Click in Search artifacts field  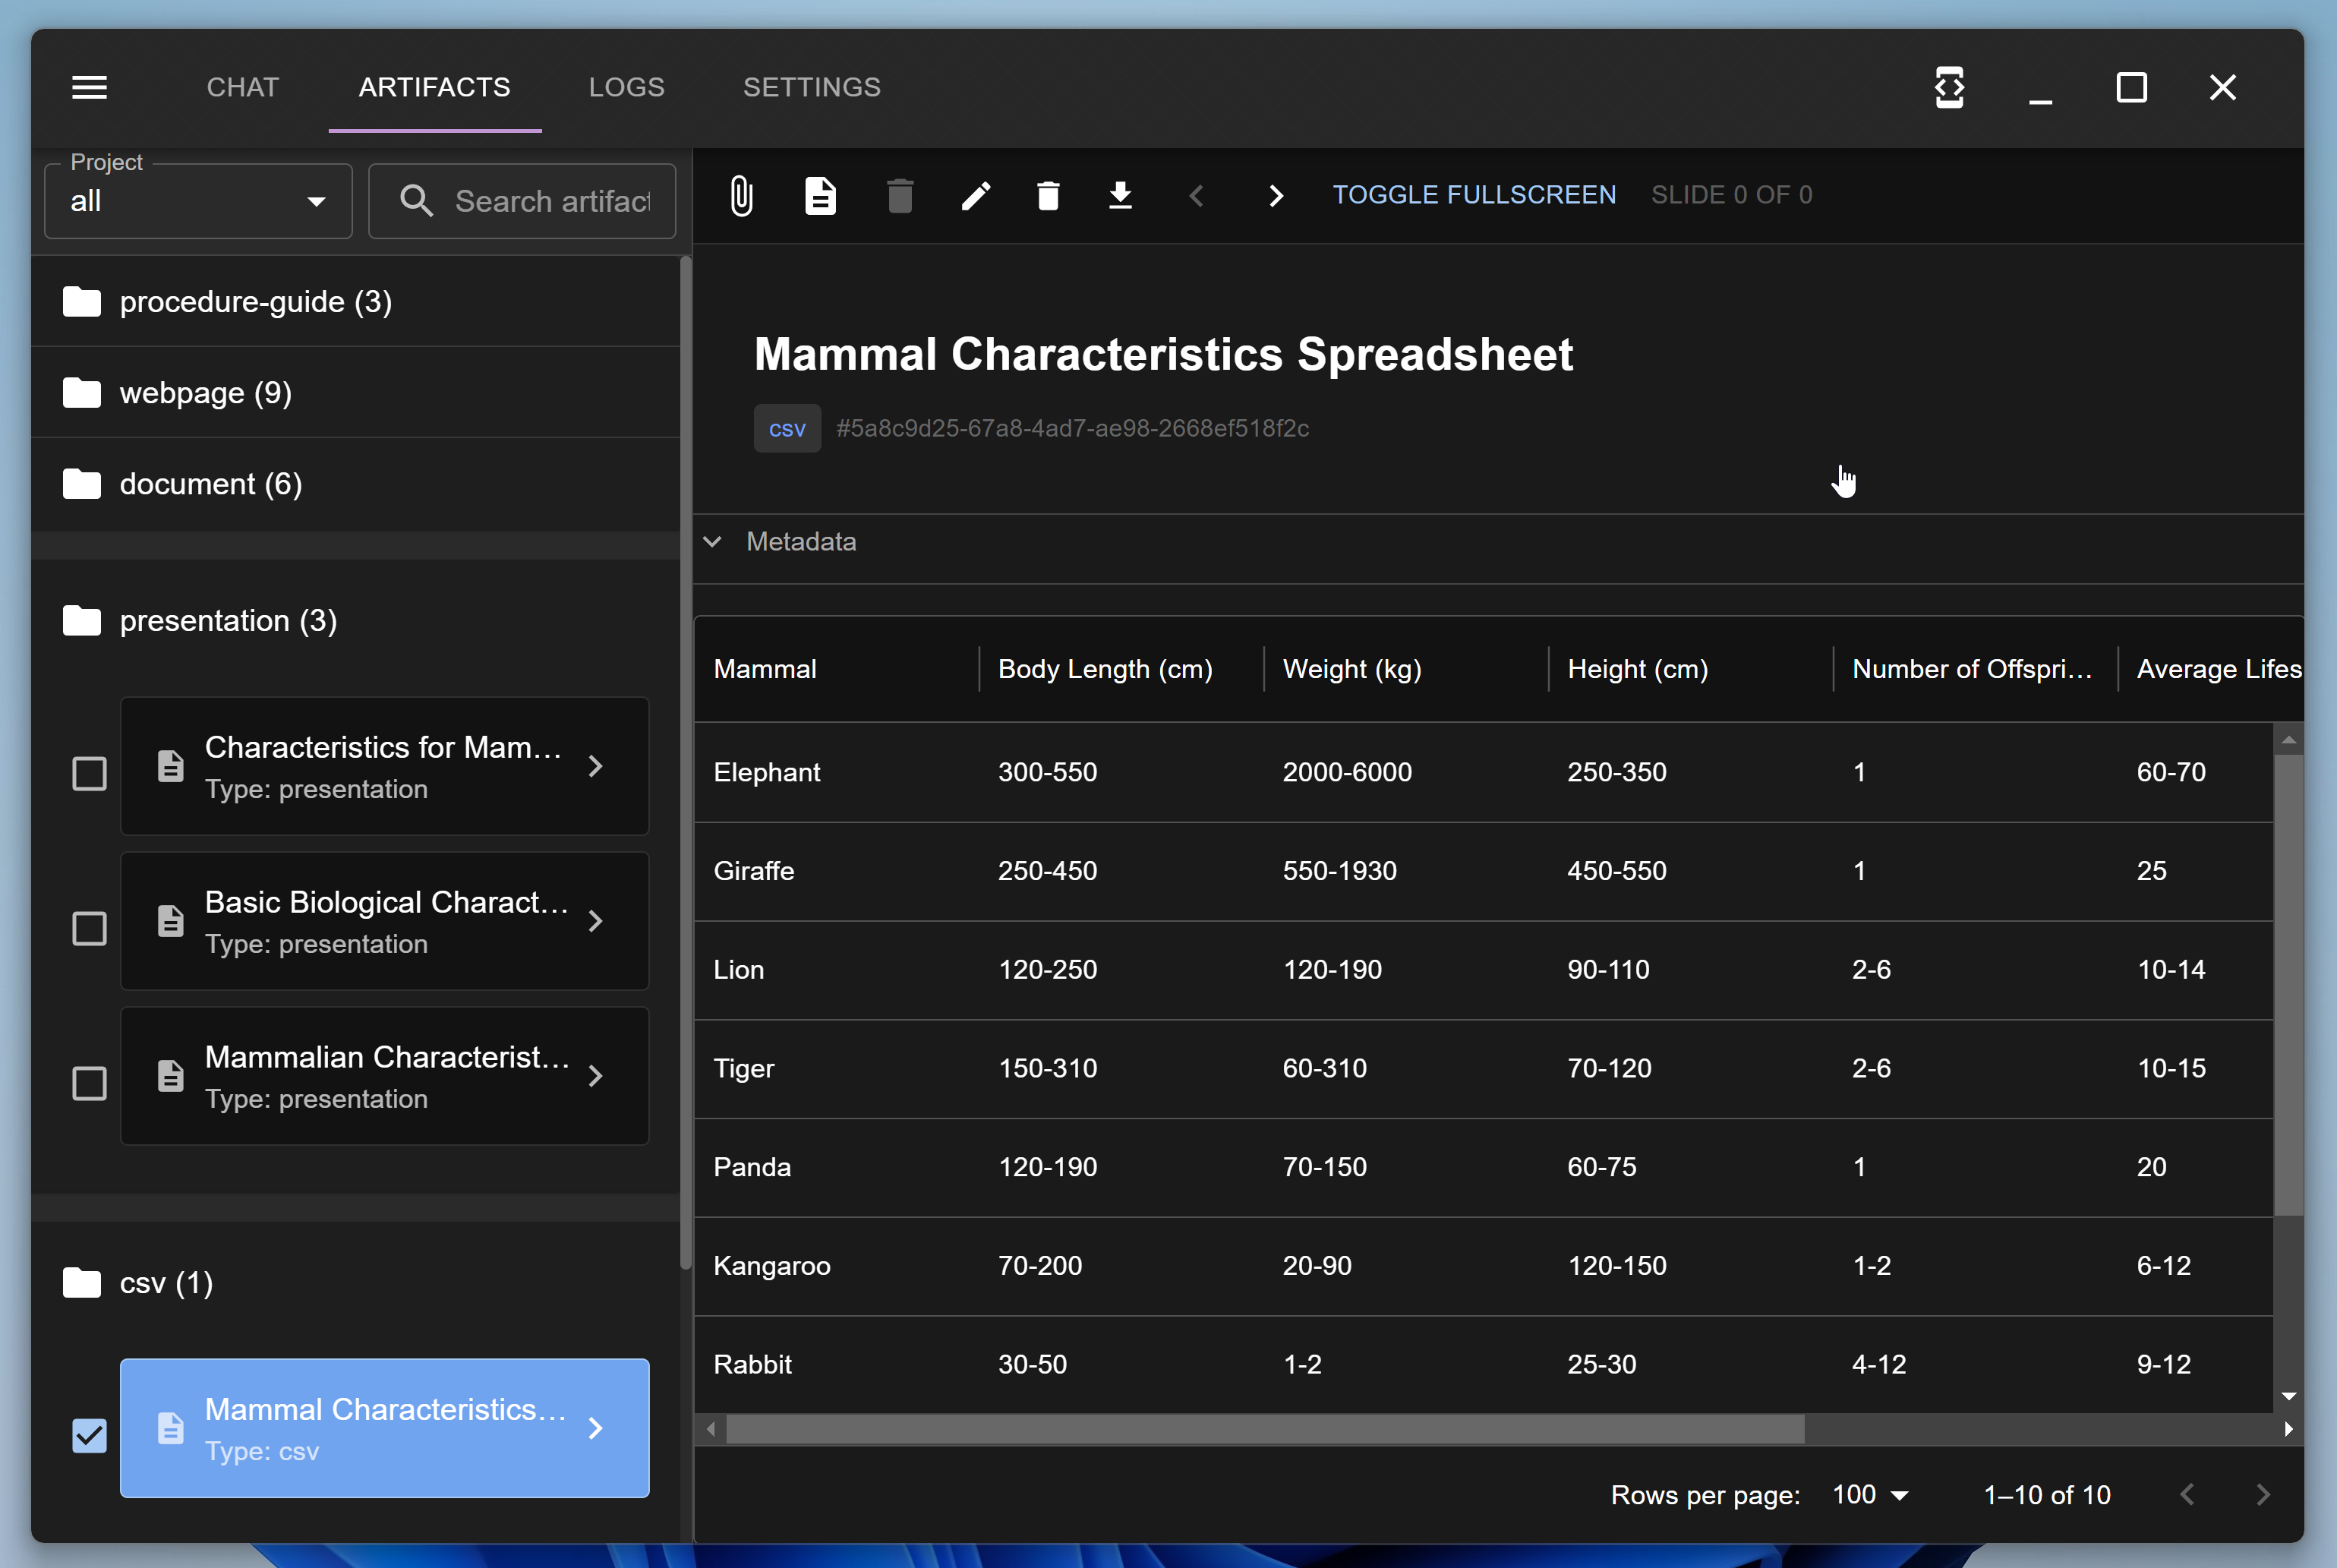(x=522, y=201)
